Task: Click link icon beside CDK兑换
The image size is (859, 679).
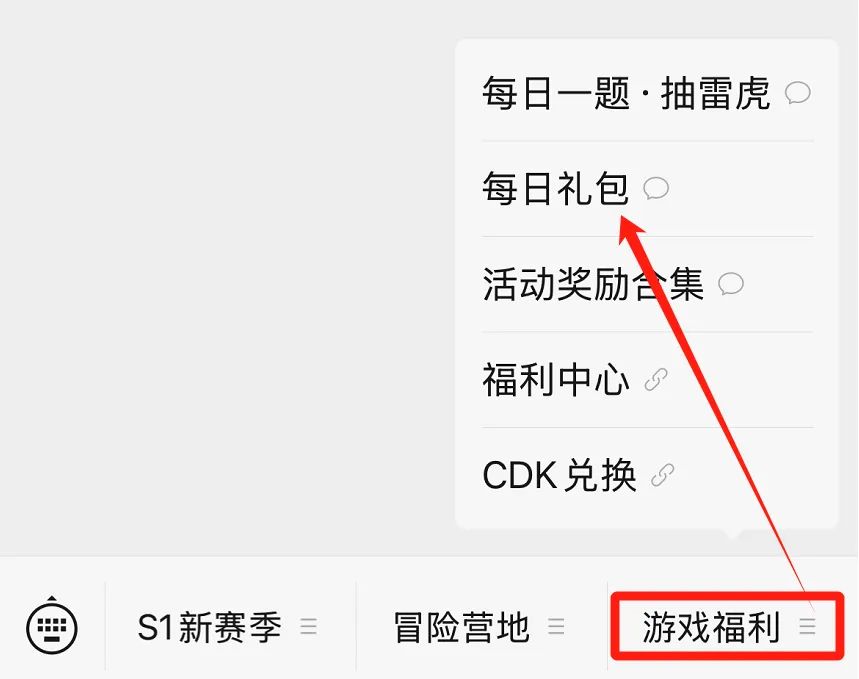Action: click(662, 475)
